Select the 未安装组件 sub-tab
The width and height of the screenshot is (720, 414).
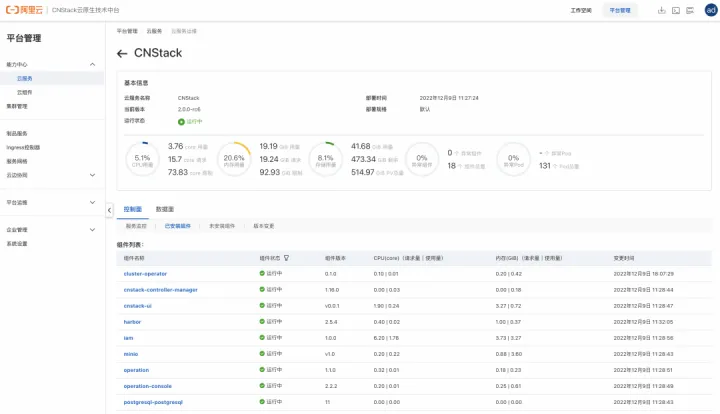(x=222, y=226)
